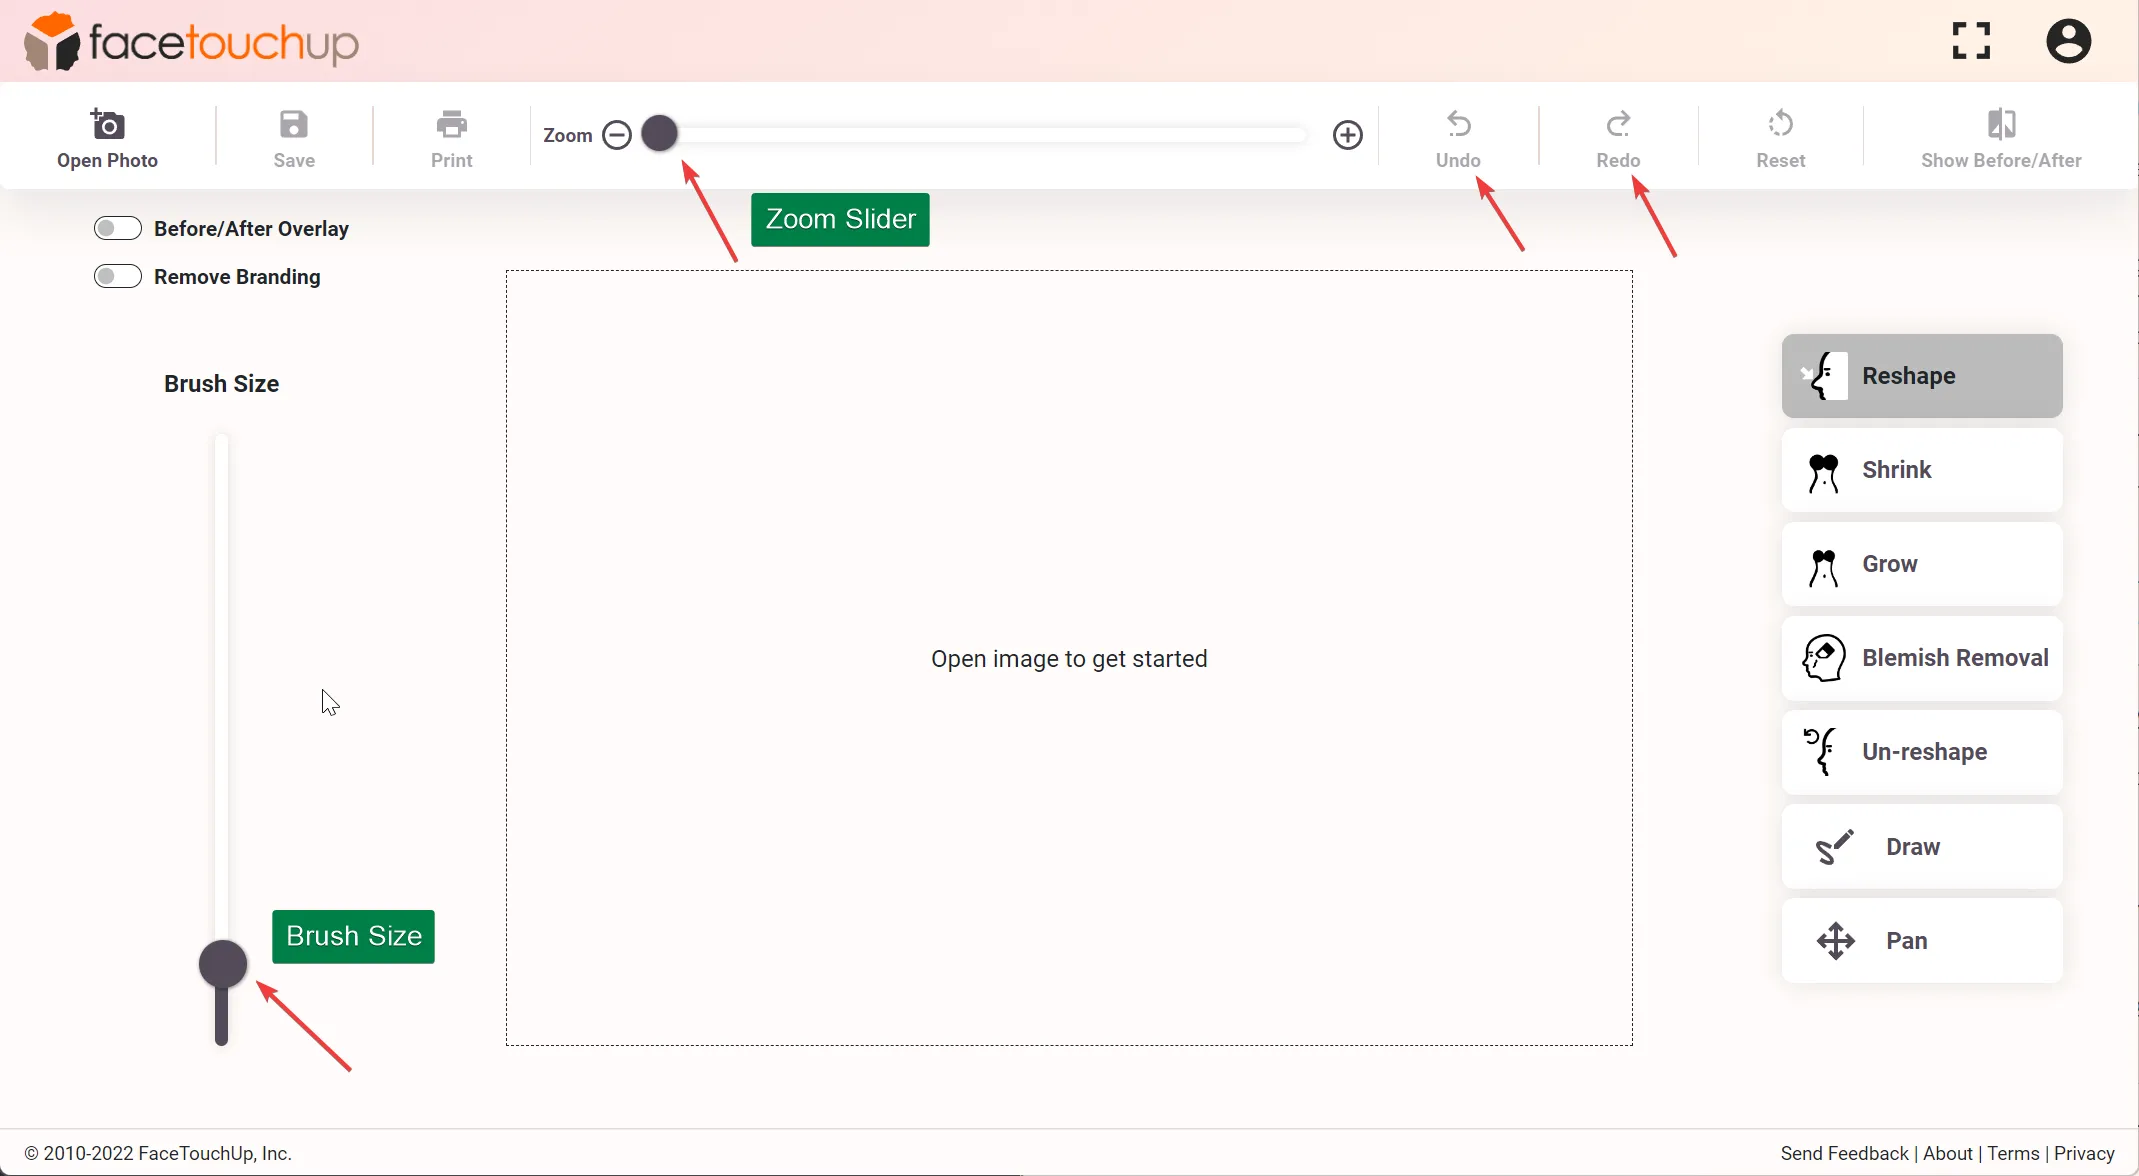Print the current edited photo
This screenshot has height=1176, width=2139.
(450, 138)
